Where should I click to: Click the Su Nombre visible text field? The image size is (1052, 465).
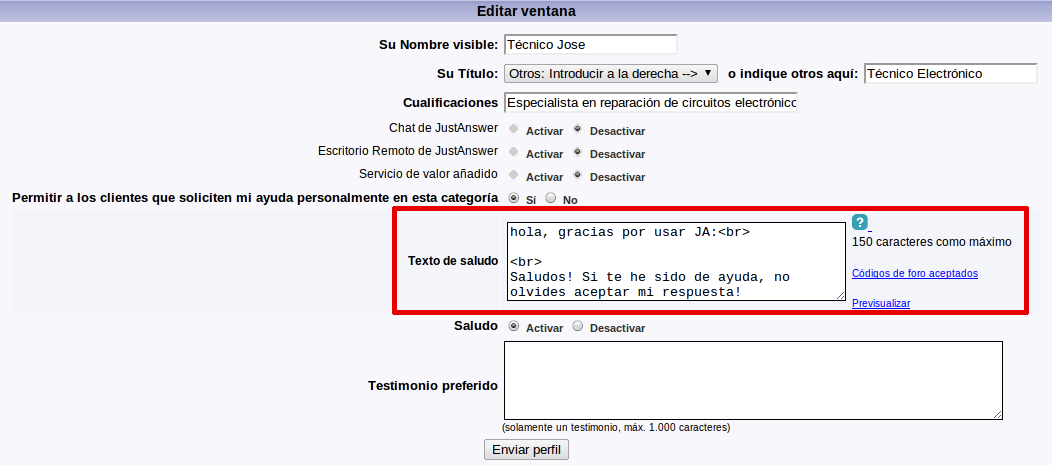(590, 45)
